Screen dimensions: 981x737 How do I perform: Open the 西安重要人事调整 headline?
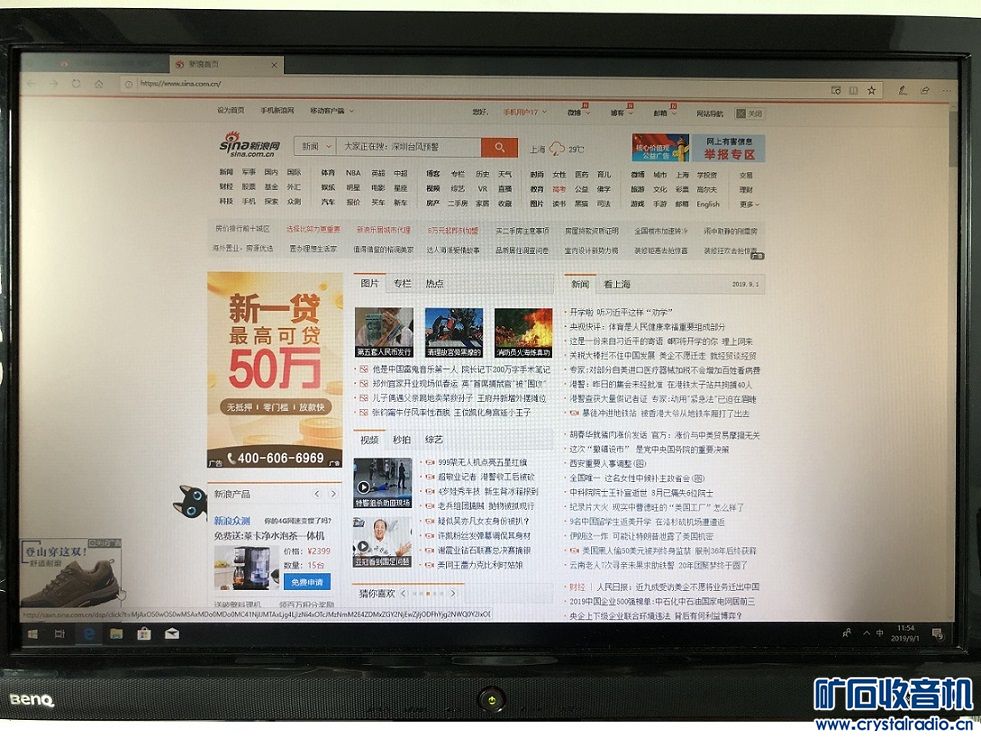[607, 464]
